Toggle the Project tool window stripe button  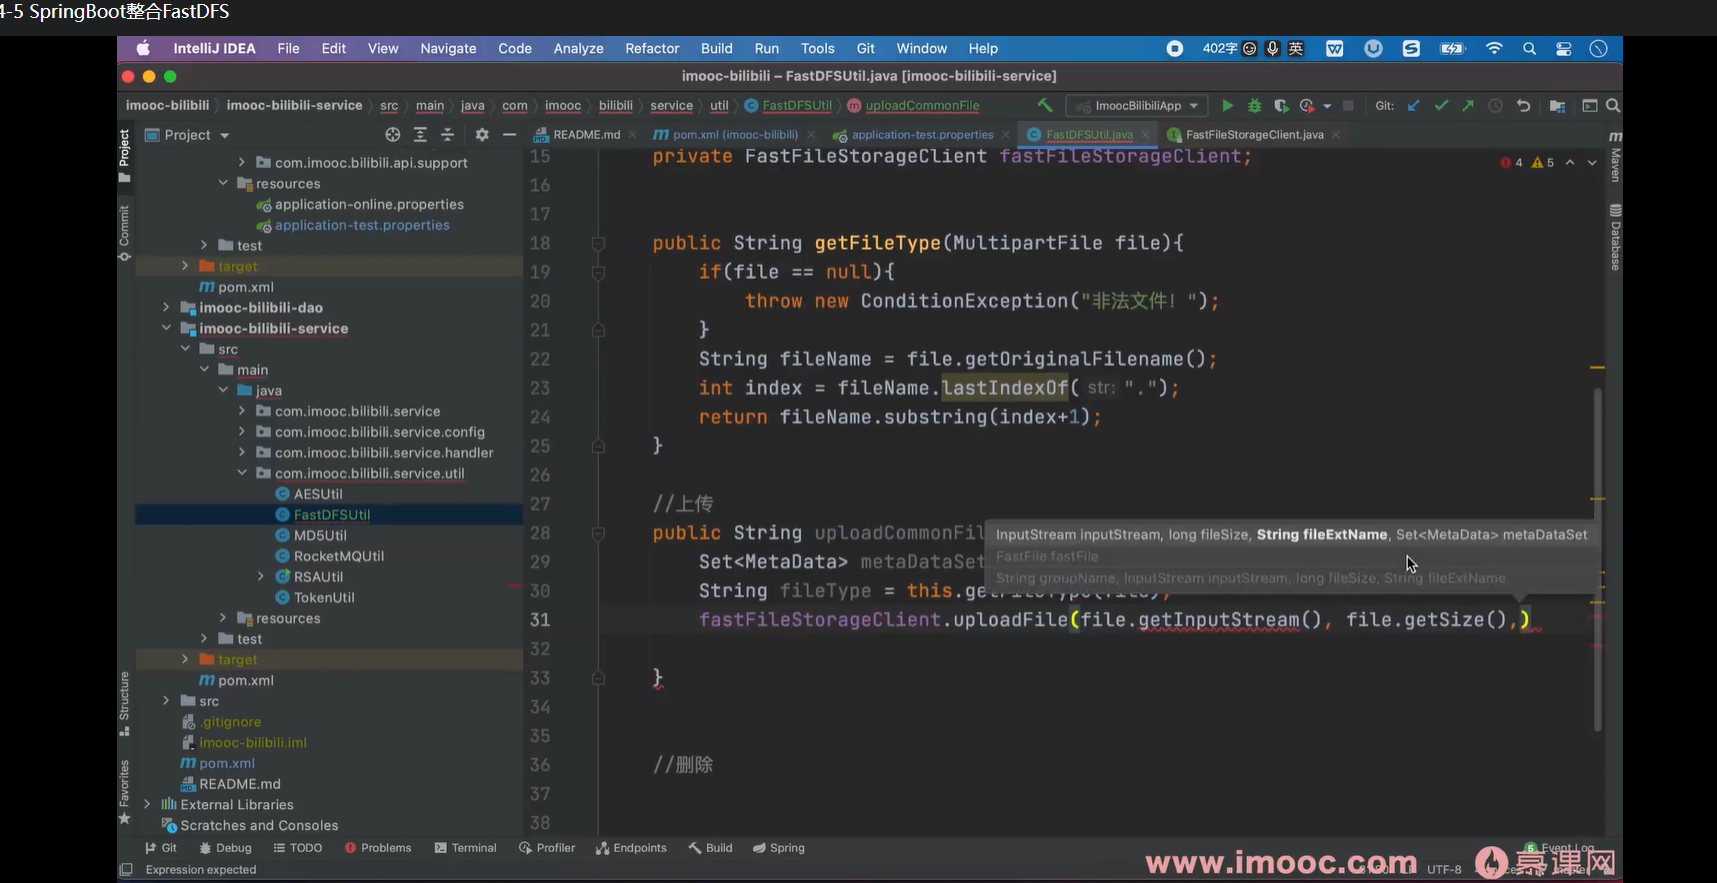click(124, 156)
